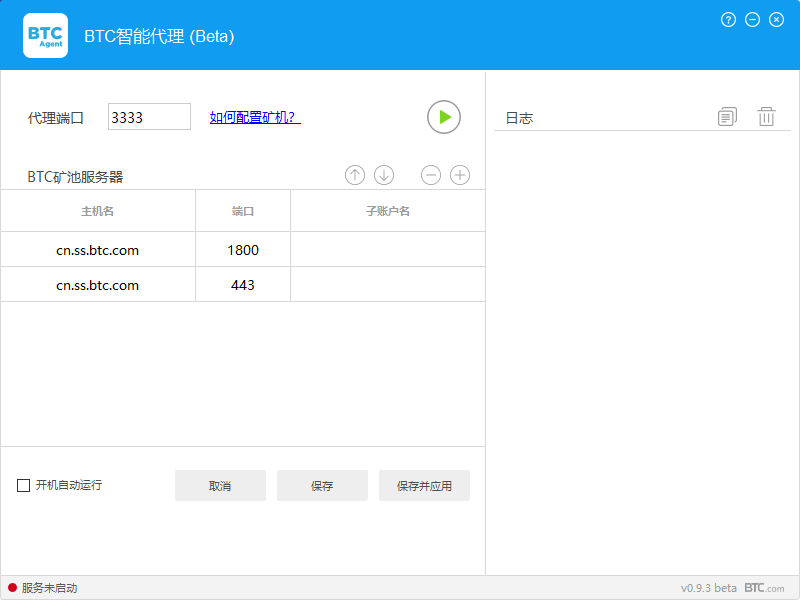
Task: Click the 保存 button
Action: click(x=322, y=485)
